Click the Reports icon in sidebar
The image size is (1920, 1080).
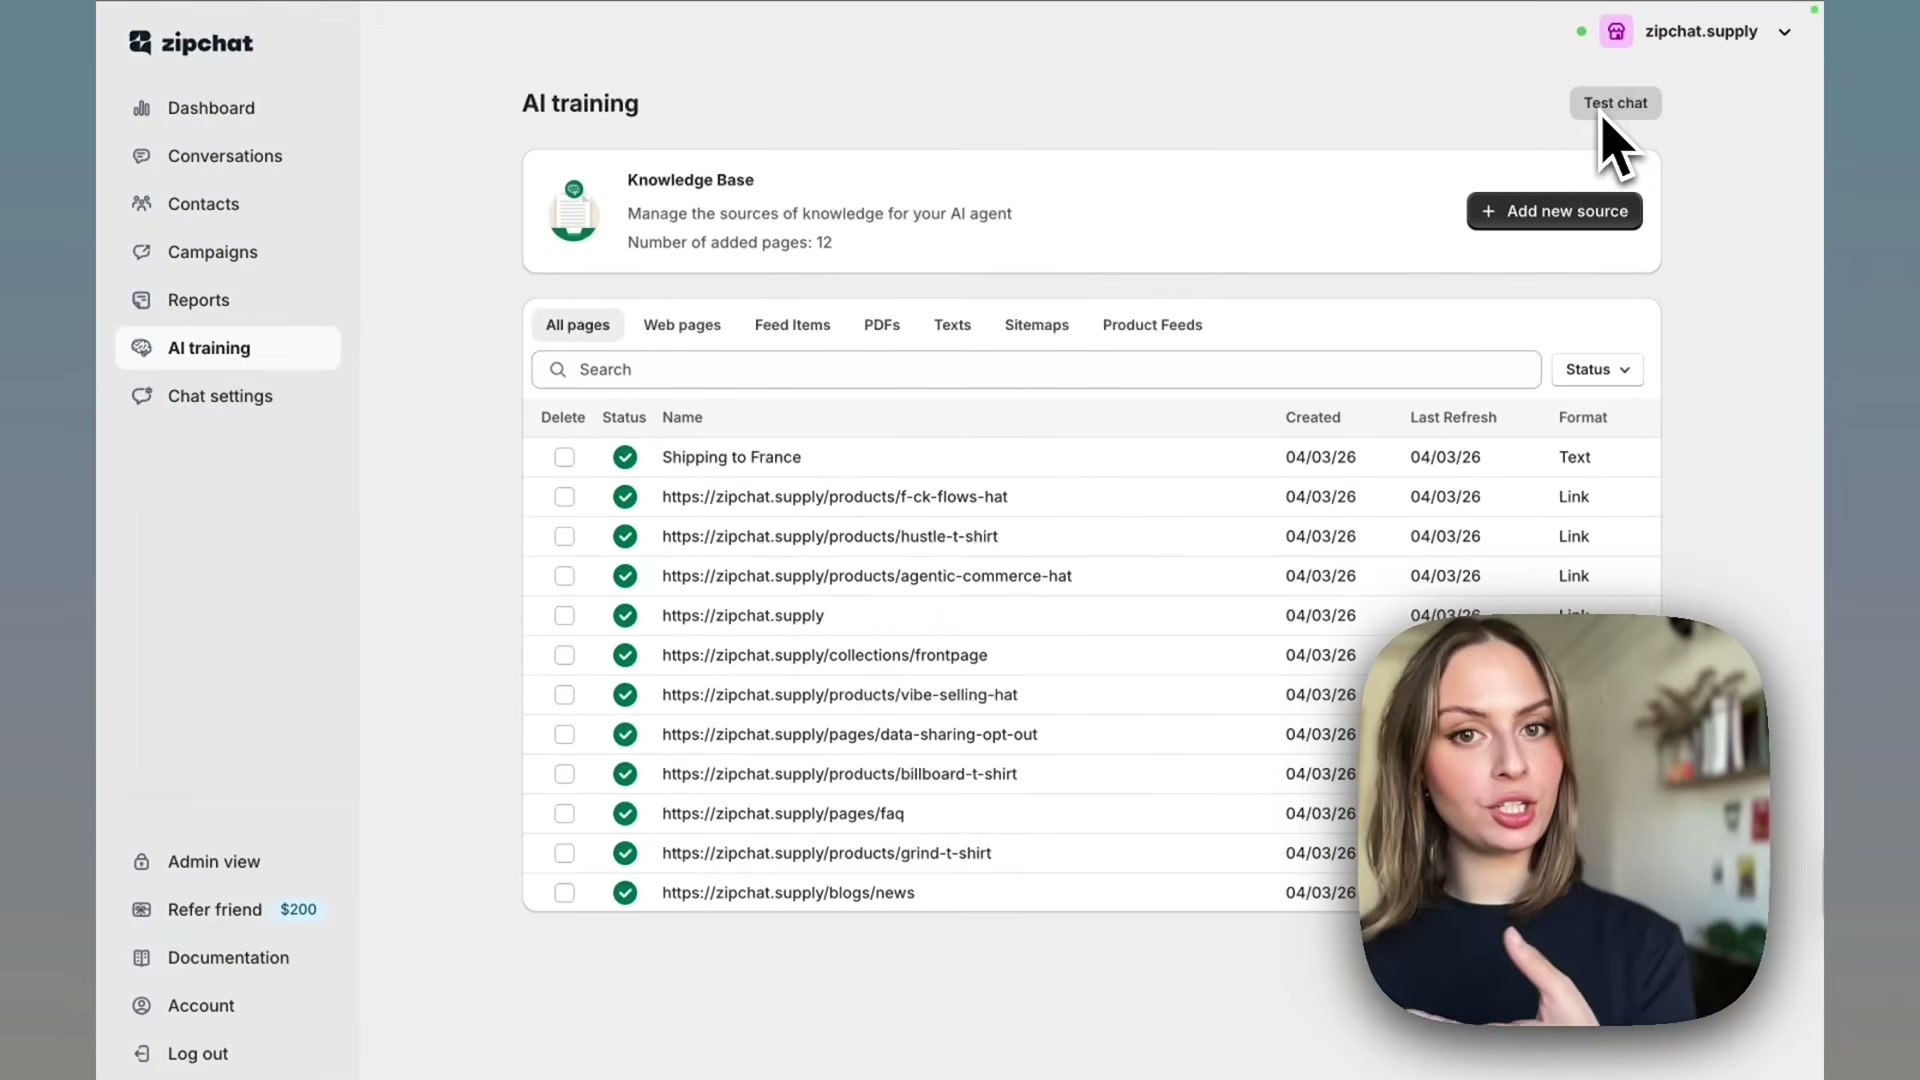pos(142,300)
